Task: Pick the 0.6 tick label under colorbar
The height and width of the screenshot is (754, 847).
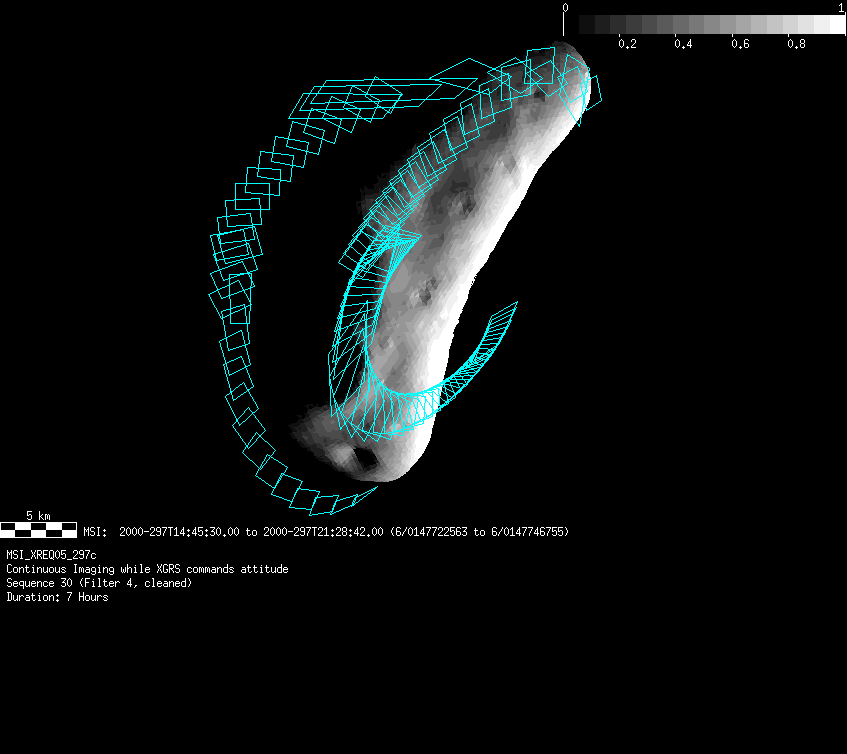Action: (740, 44)
